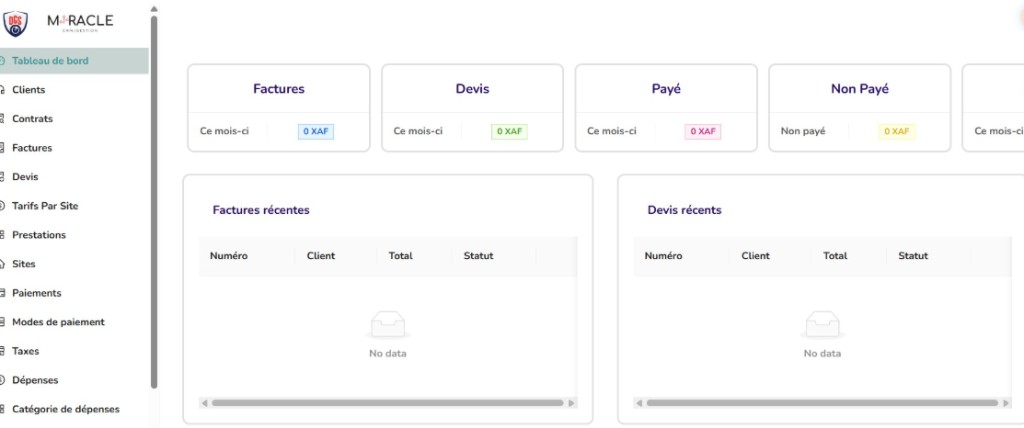Open the Dépenses page
Screen dimensions: 1024x428
(x=35, y=380)
